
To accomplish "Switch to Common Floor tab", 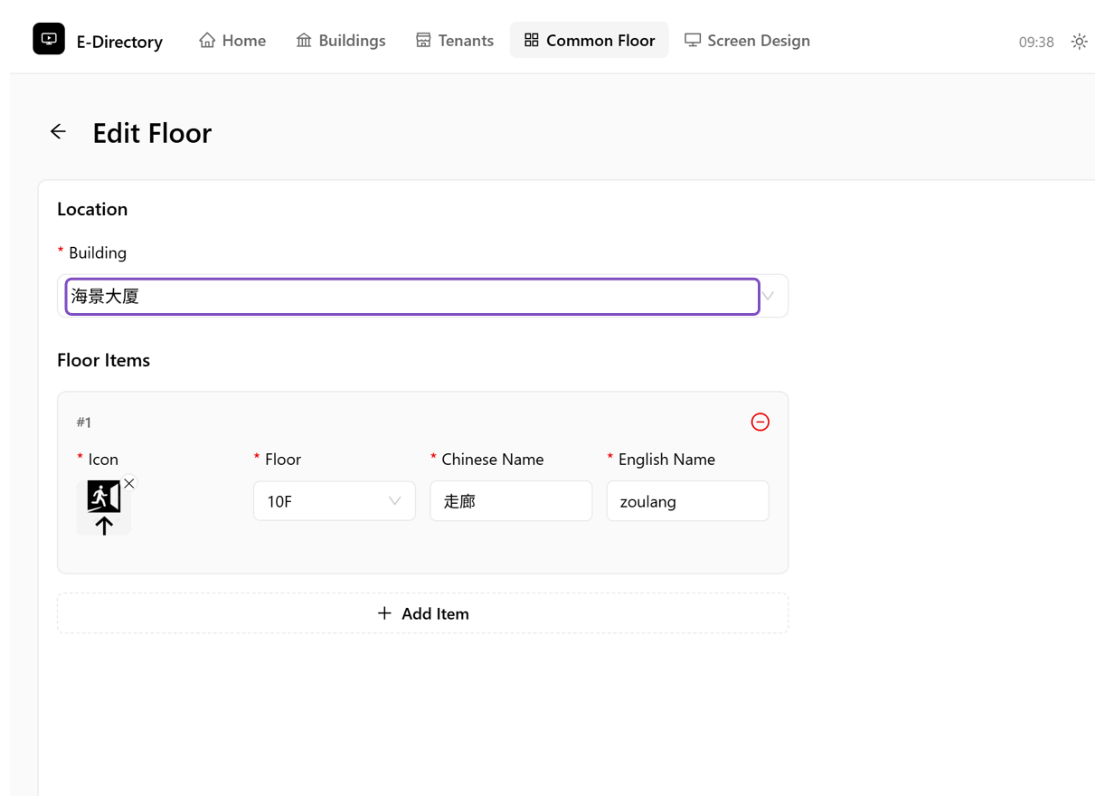I will pos(589,40).
